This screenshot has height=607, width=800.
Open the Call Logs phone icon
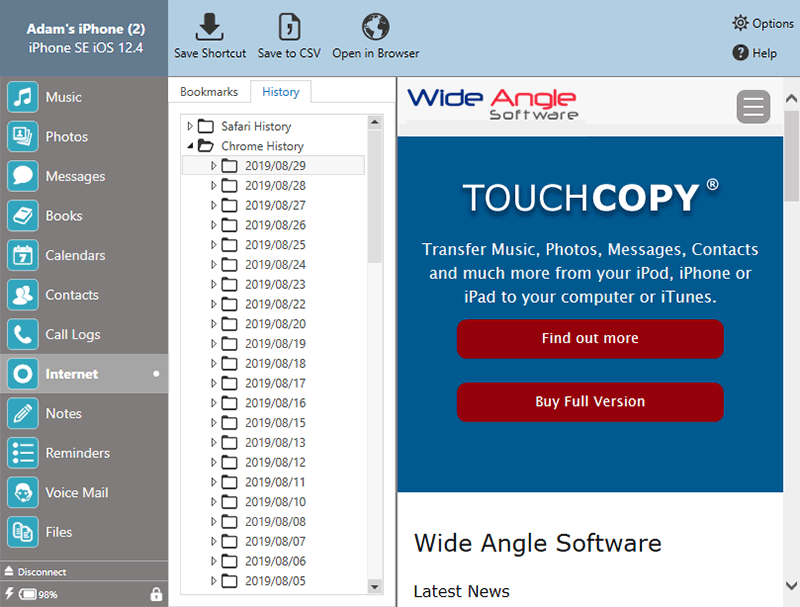pyautogui.click(x=22, y=334)
